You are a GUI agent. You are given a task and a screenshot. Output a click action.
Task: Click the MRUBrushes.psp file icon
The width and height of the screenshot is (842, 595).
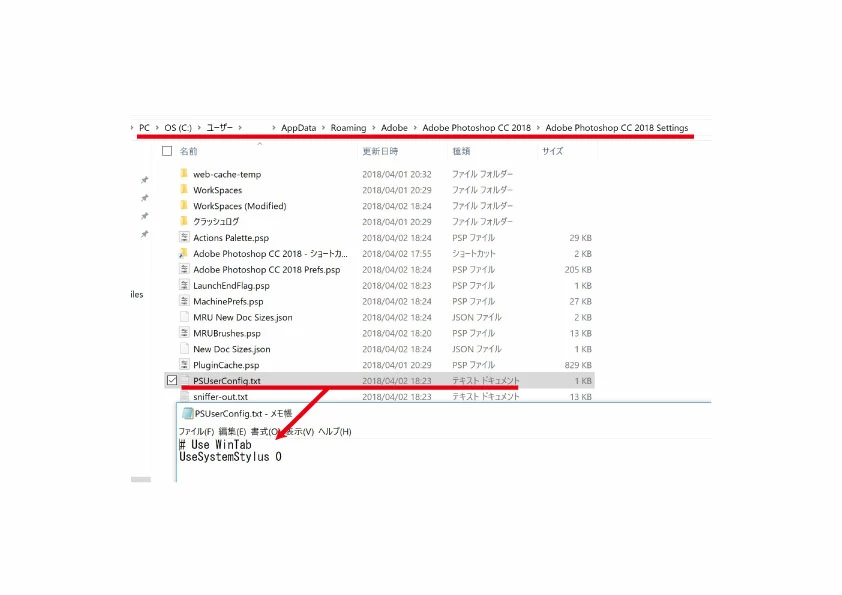[x=184, y=332]
